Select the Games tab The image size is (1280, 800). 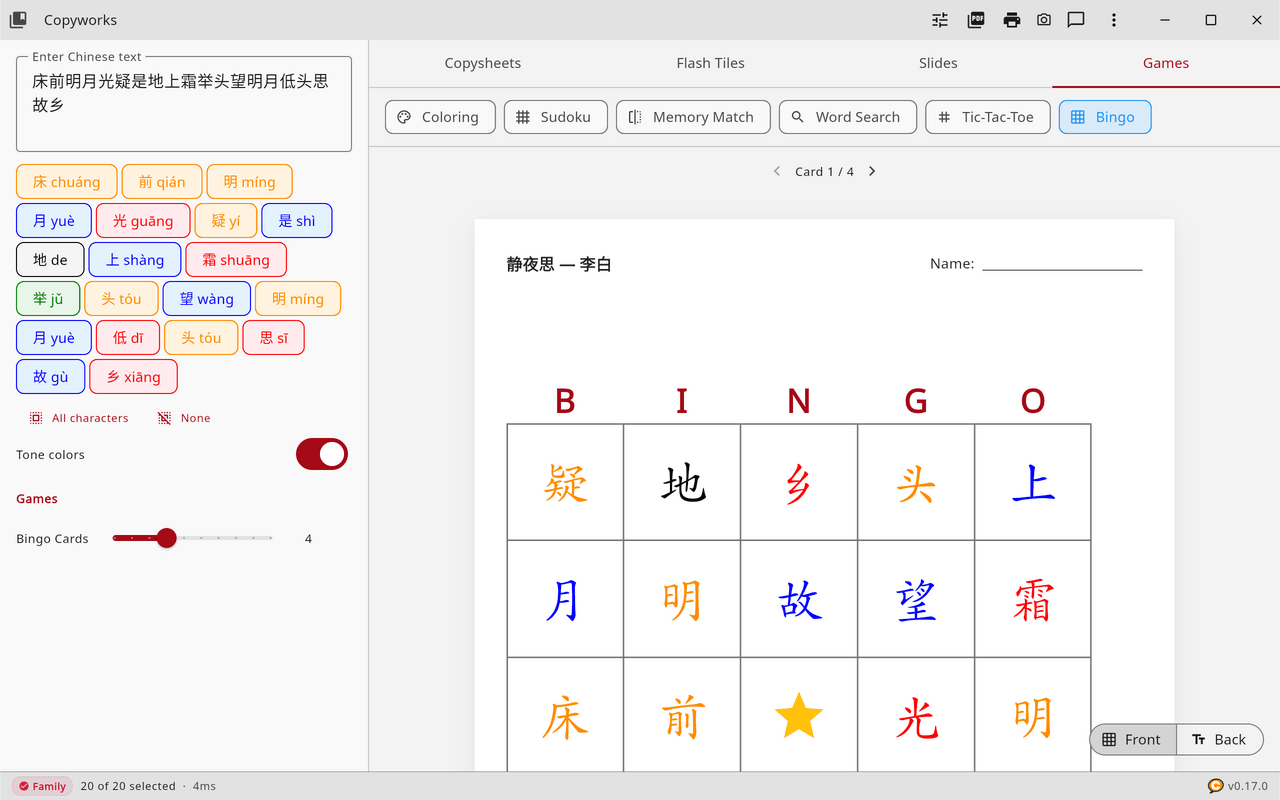tap(1166, 63)
